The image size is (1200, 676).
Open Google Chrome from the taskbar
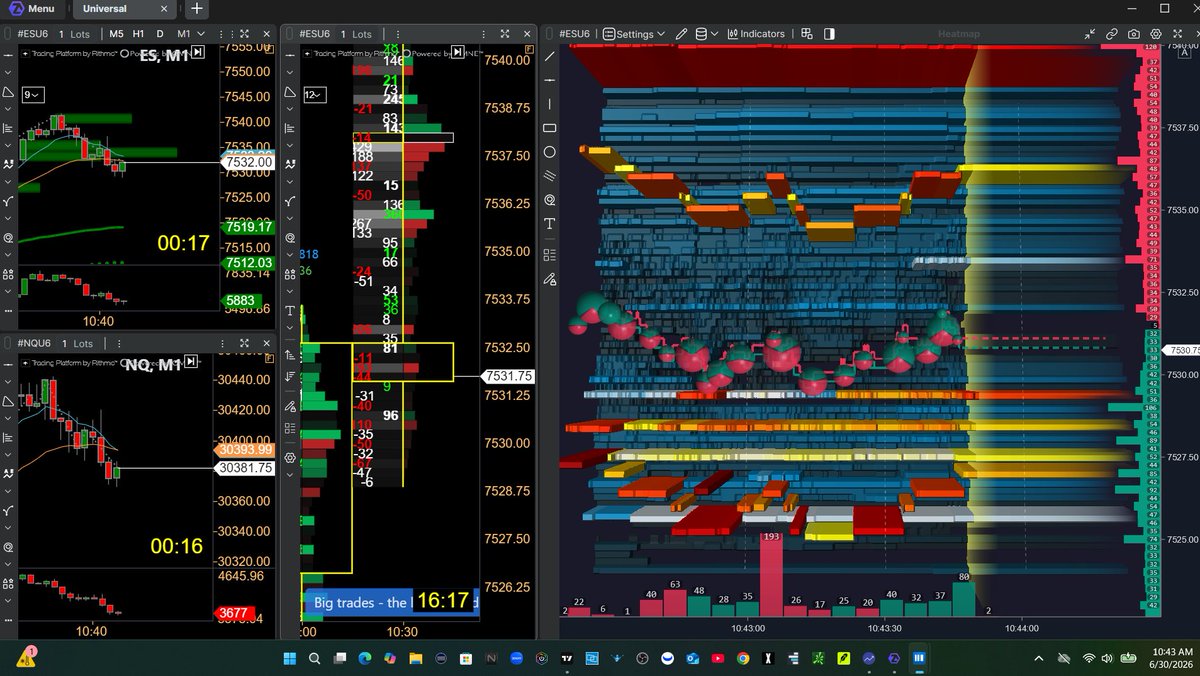click(742, 659)
